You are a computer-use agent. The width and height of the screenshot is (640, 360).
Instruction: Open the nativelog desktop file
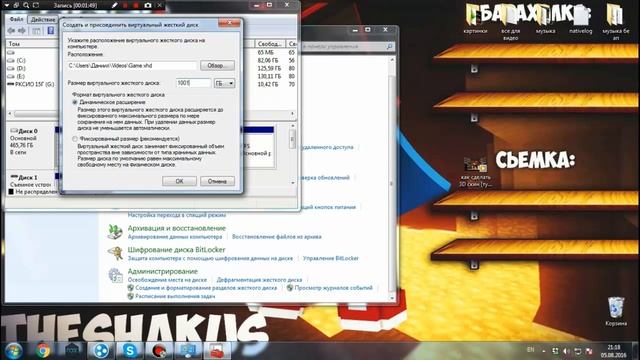(x=580, y=19)
